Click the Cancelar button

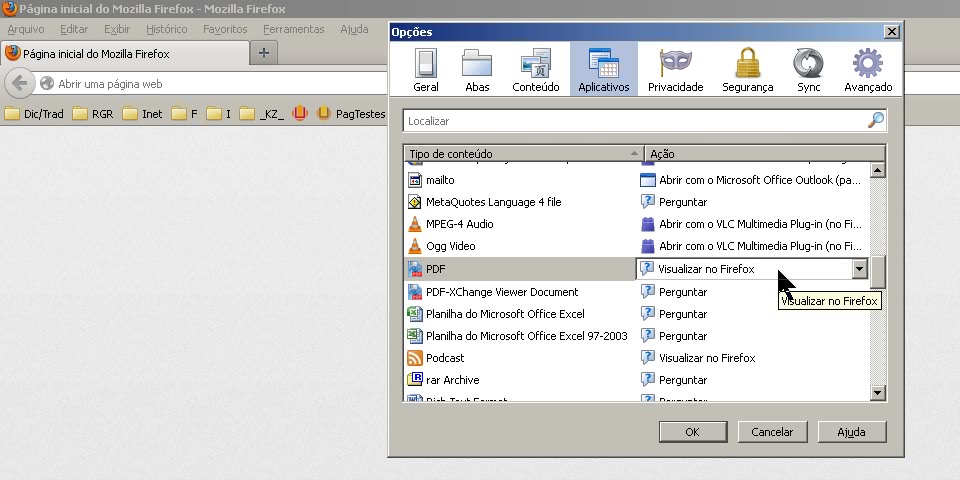[x=771, y=432]
